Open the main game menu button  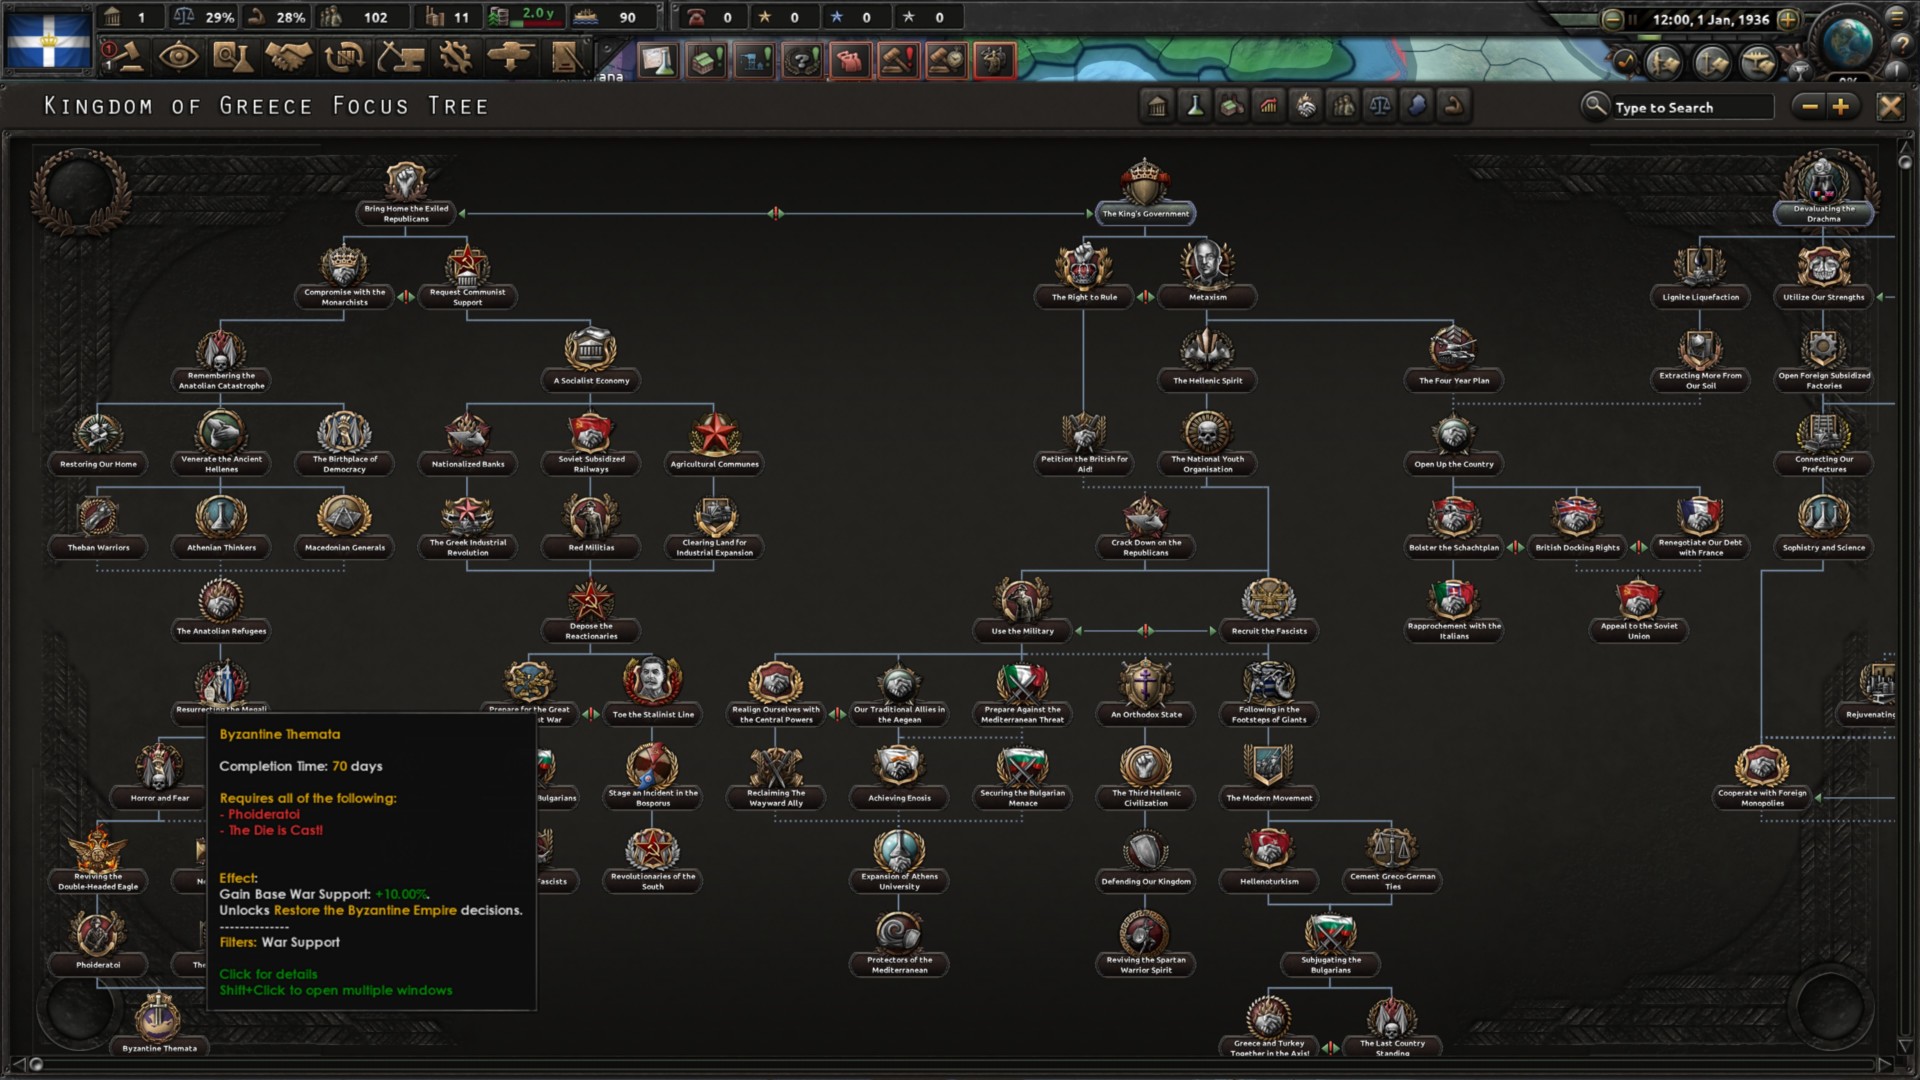click(1896, 17)
